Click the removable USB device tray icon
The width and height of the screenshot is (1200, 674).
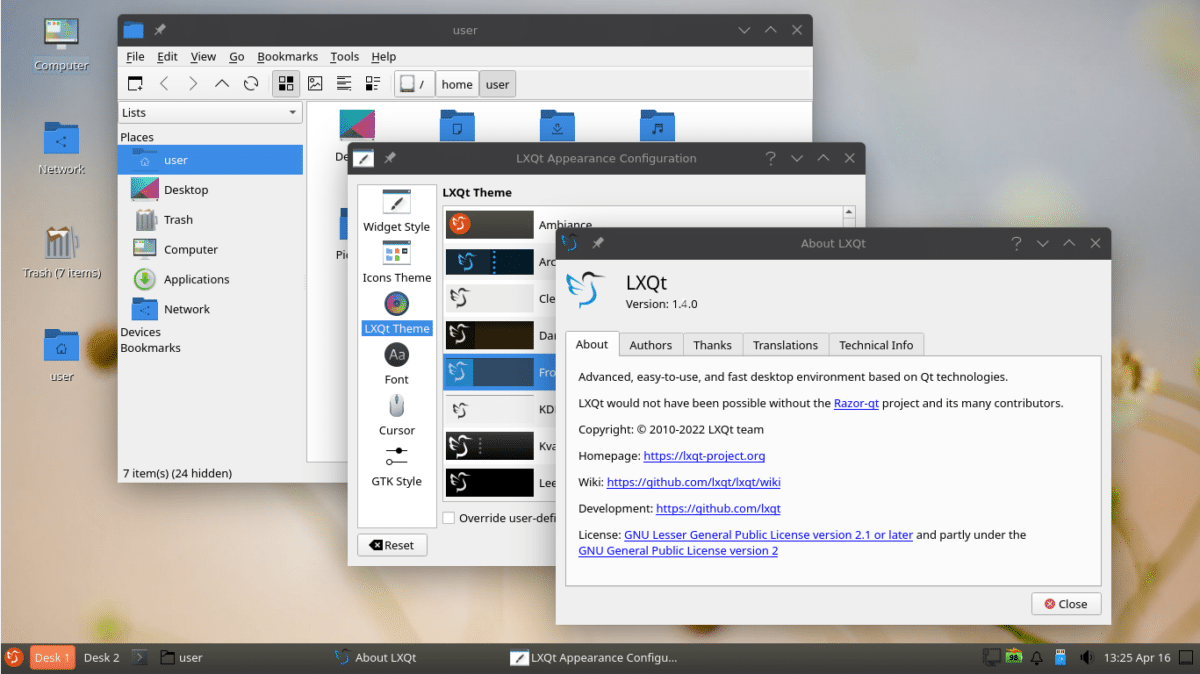coord(1061,657)
